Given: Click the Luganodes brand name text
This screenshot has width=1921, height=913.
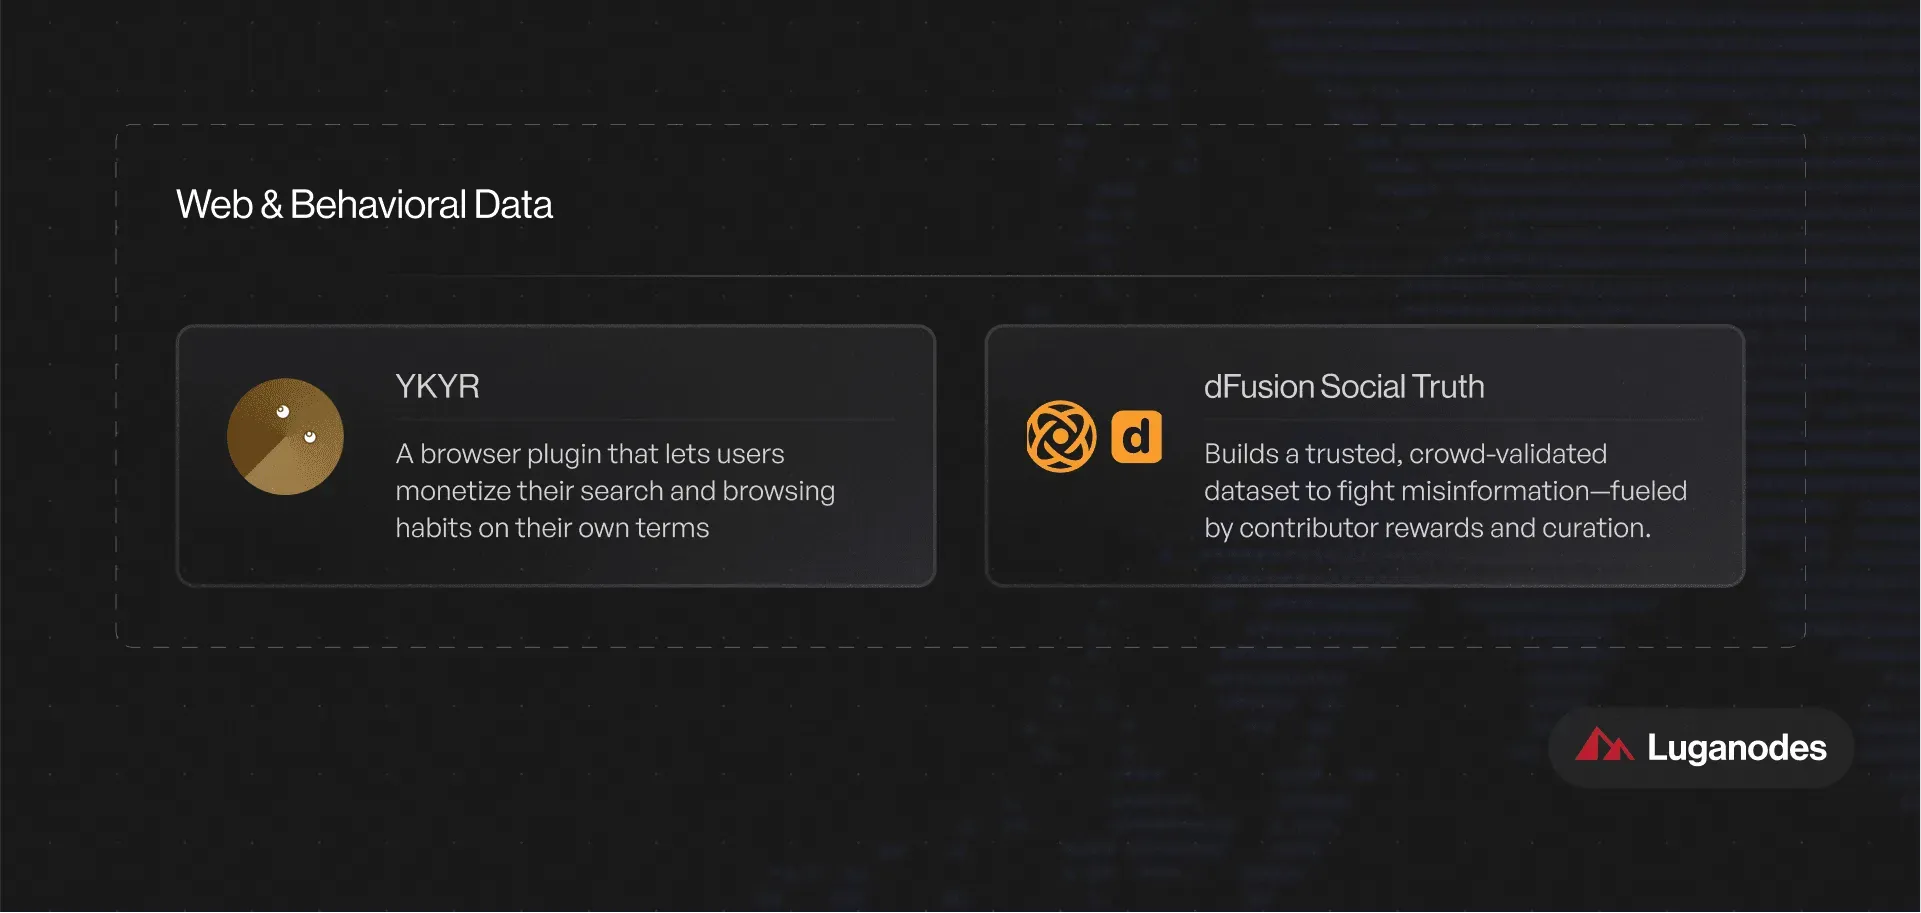Looking at the screenshot, I should pos(1737,748).
